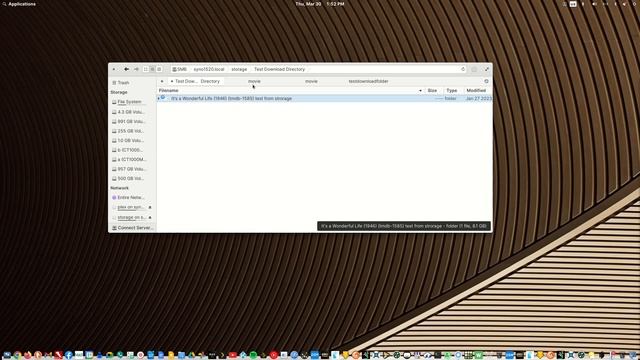Switch to the second movie tab
This screenshot has height=360, width=640.
pyautogui.click(x=311, y=81)
